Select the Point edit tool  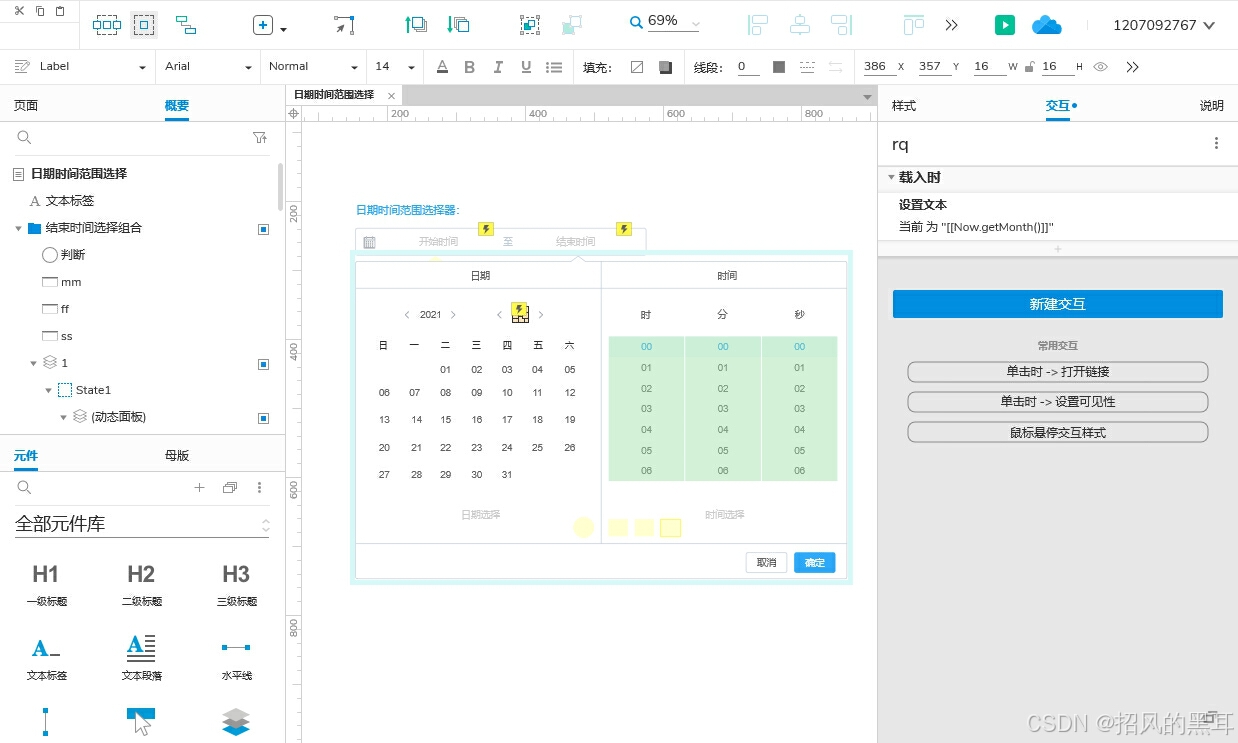[344, 25]
